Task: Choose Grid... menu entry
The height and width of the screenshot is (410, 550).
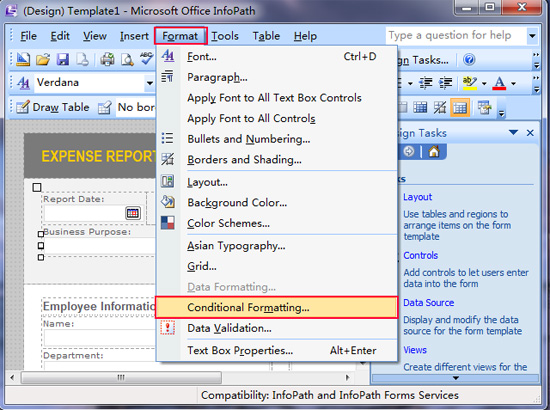Action: coord(276,267)
